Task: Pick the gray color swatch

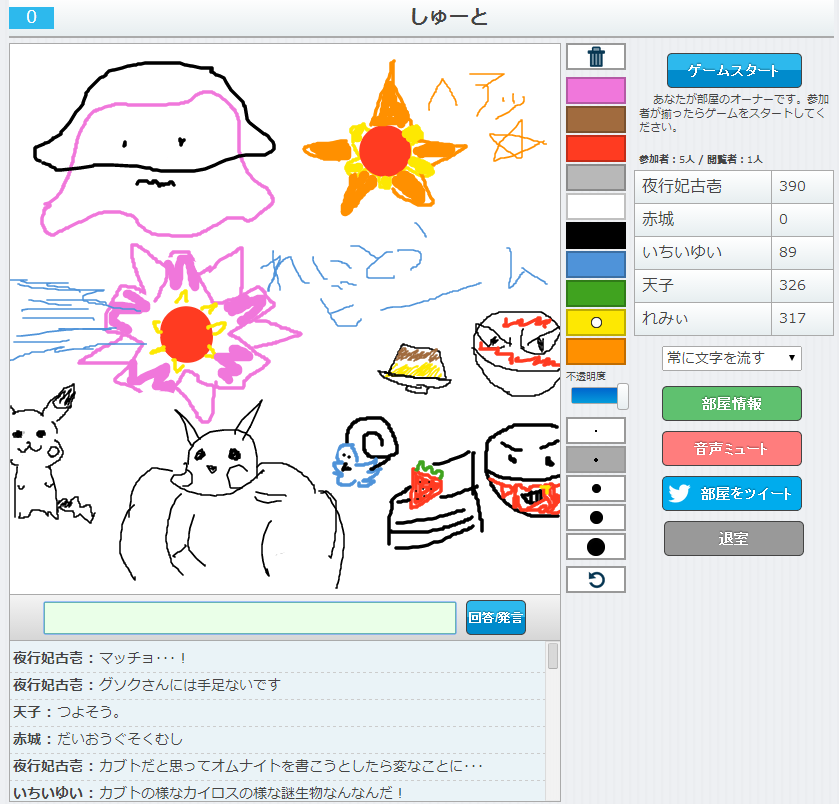Action: 596,177
